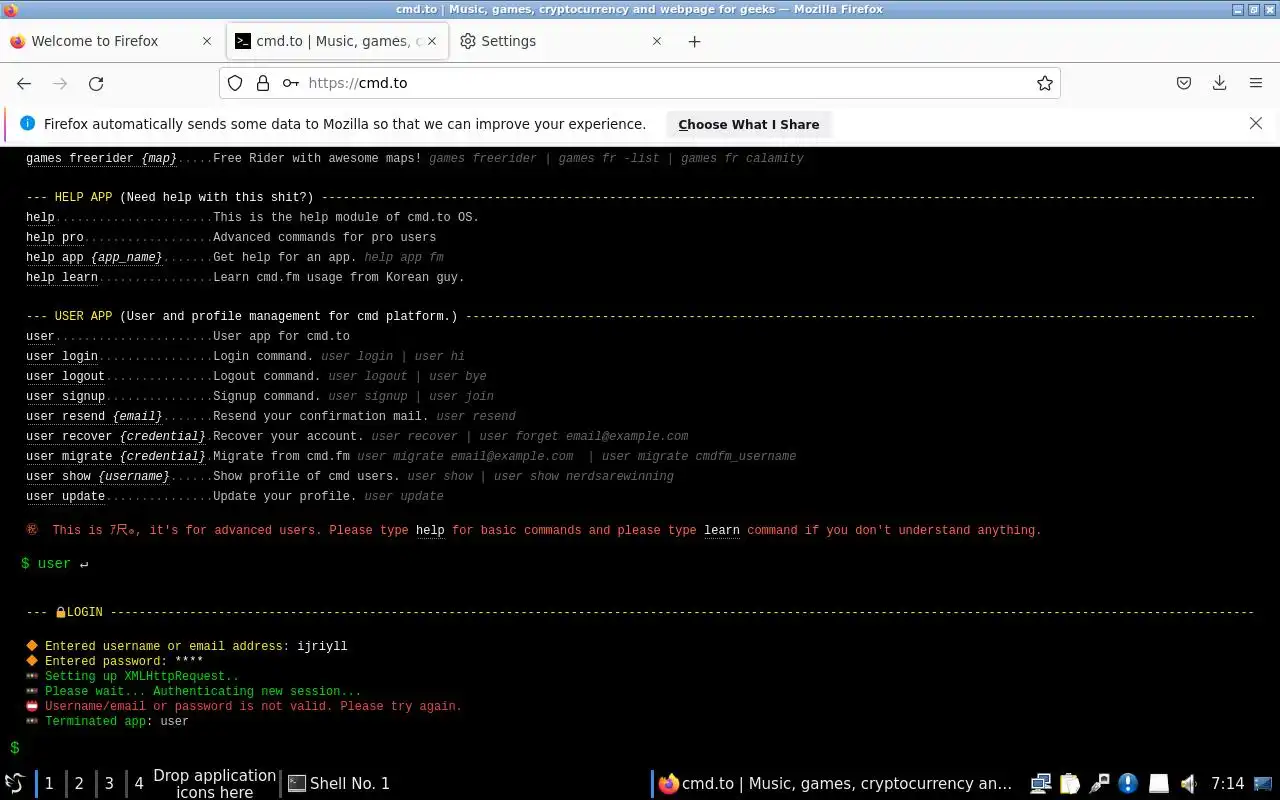Screen dimensions: 1280x800
Task: Bookmark this page with the star icon
Action: 1045,83
